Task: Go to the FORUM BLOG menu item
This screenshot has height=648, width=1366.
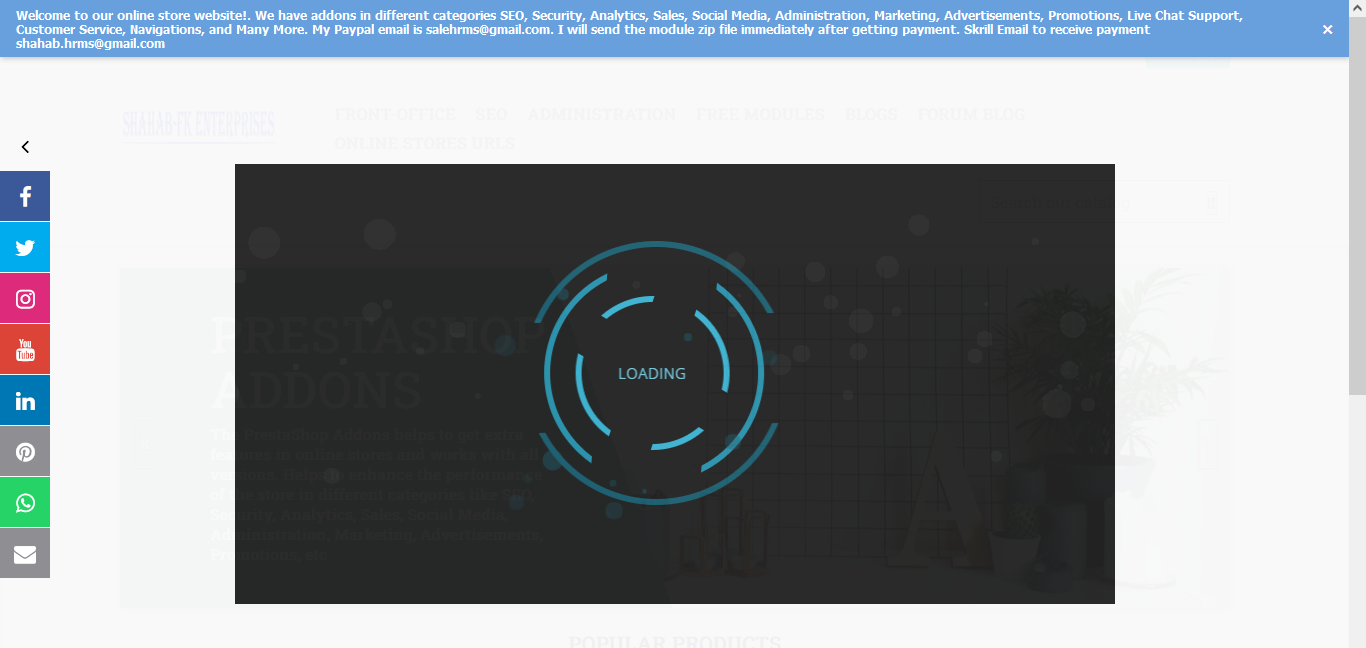Action: pyautogui.click(x=971, y=114)
